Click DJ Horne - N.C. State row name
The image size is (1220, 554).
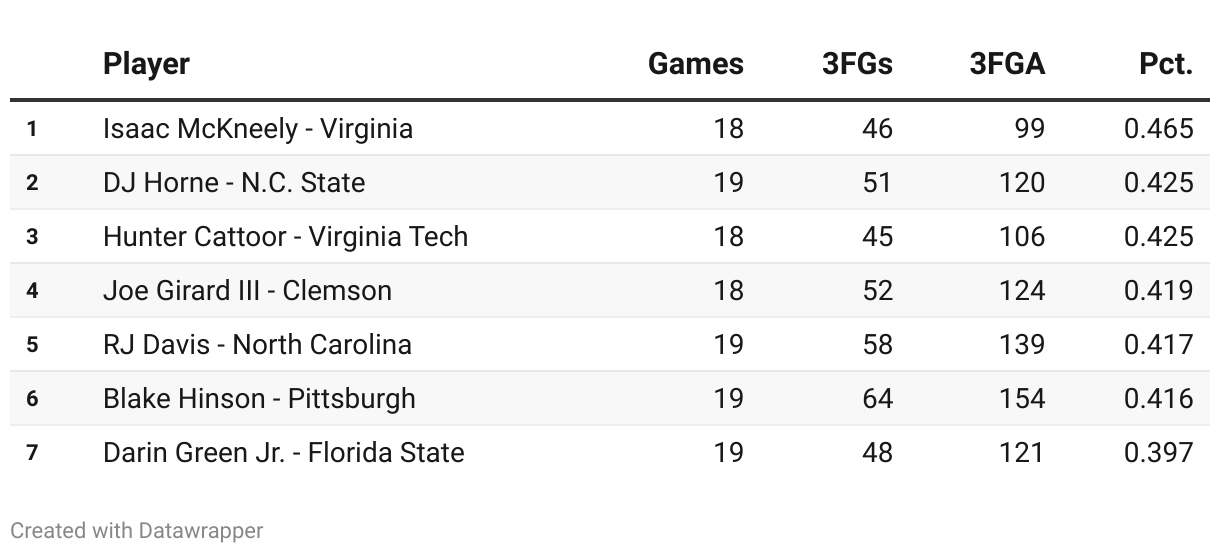(234, 183)
